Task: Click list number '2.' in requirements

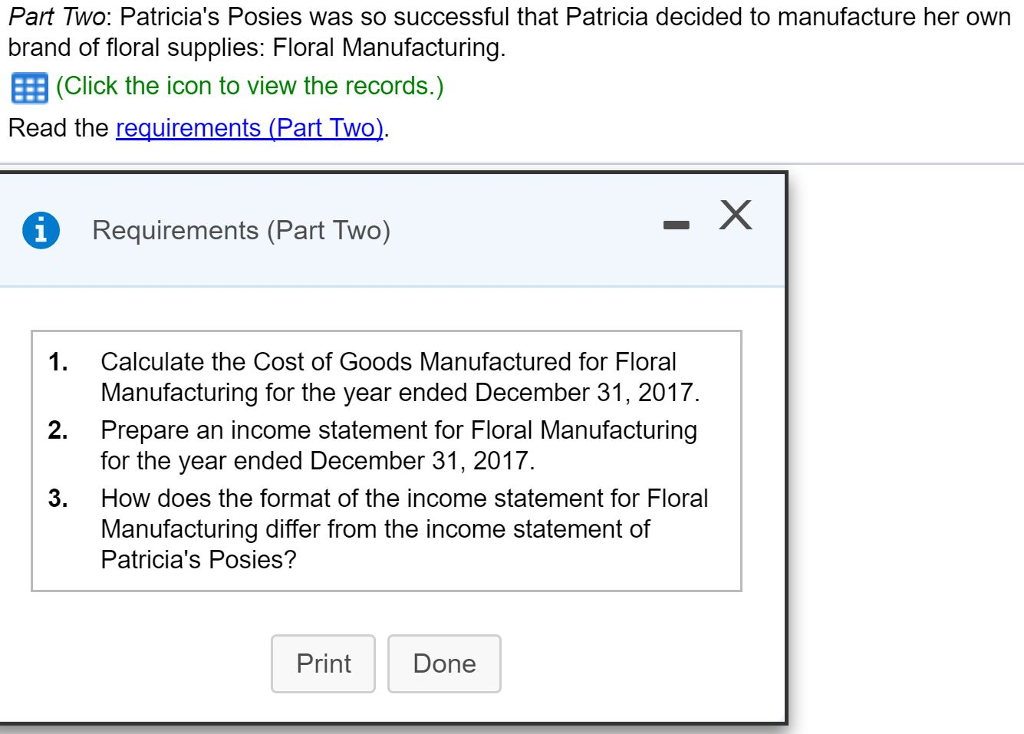Action: [x=59, y=431]
